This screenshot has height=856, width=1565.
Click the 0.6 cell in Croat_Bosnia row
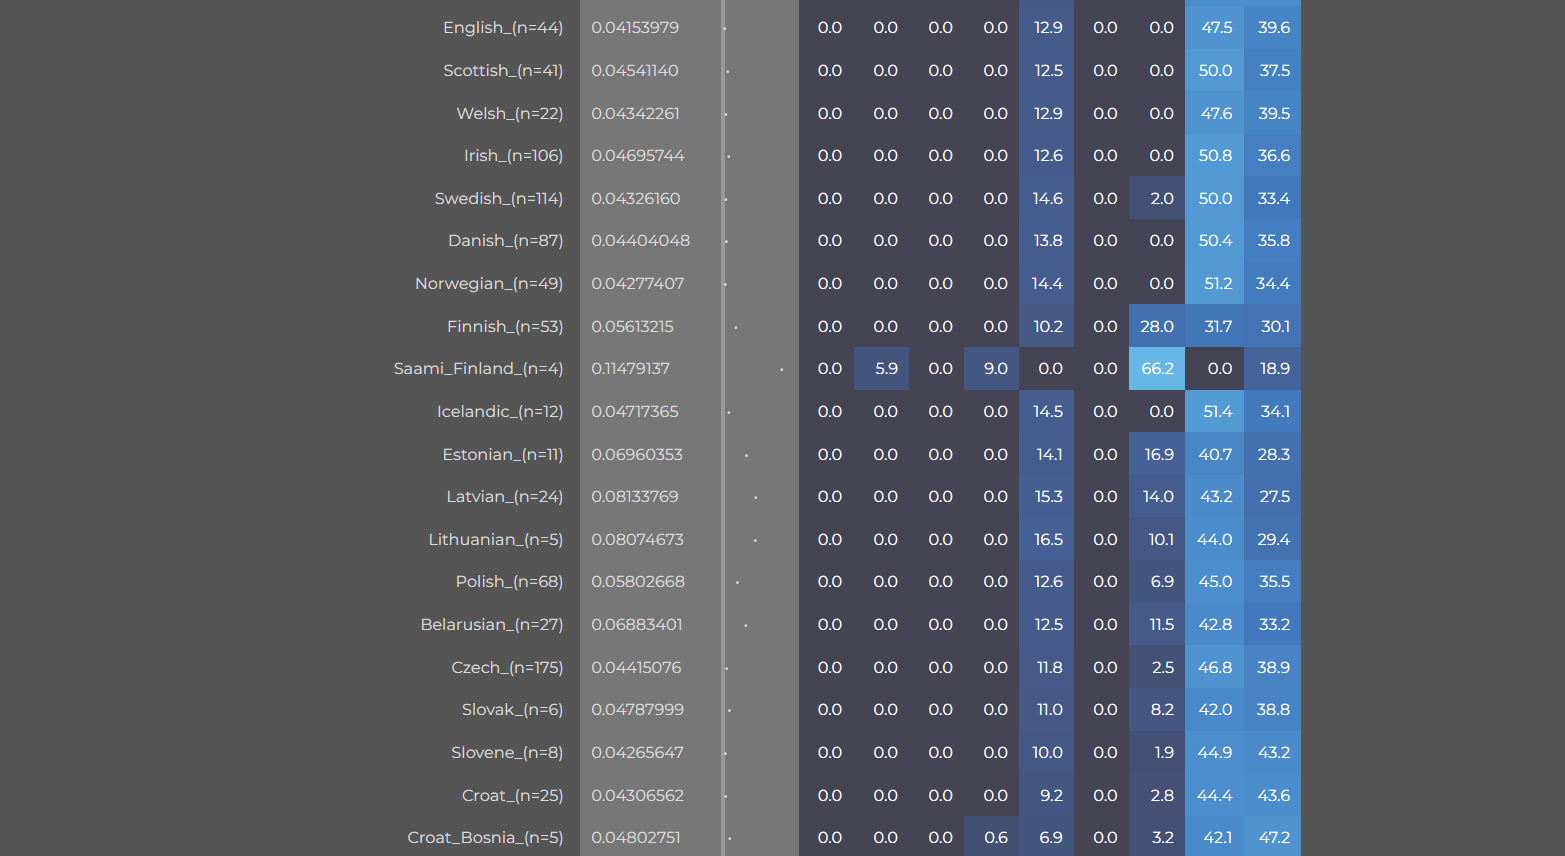point(992,838)
